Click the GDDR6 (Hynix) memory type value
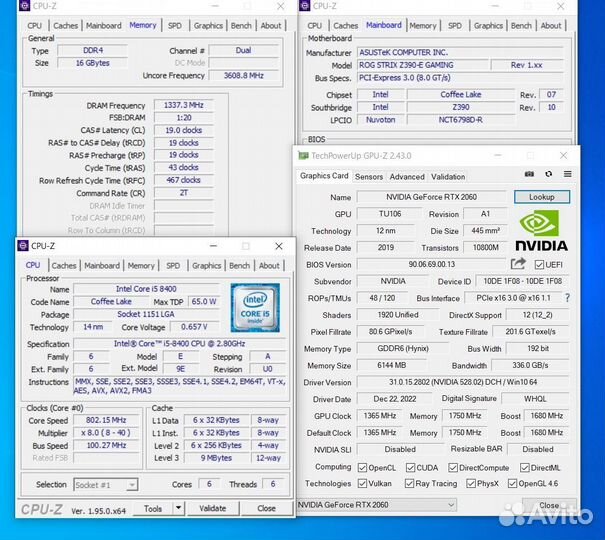This screenshot has height=540, width=605. [402, 349]
